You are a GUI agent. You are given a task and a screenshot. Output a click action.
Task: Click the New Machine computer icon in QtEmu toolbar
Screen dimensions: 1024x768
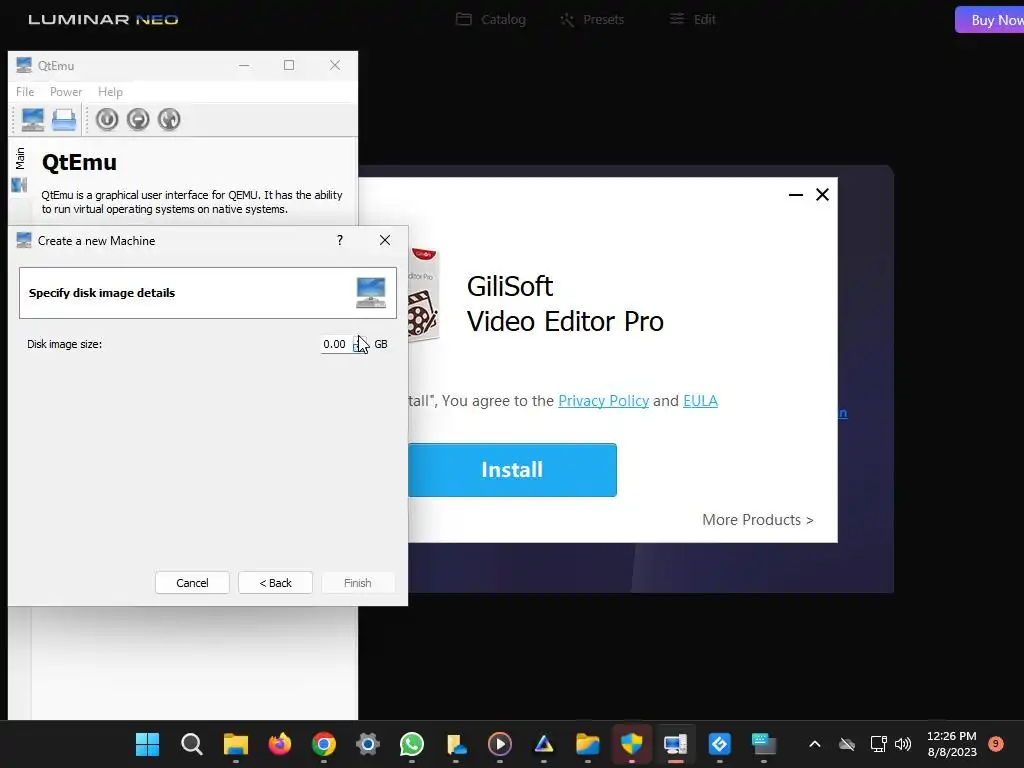33,120
